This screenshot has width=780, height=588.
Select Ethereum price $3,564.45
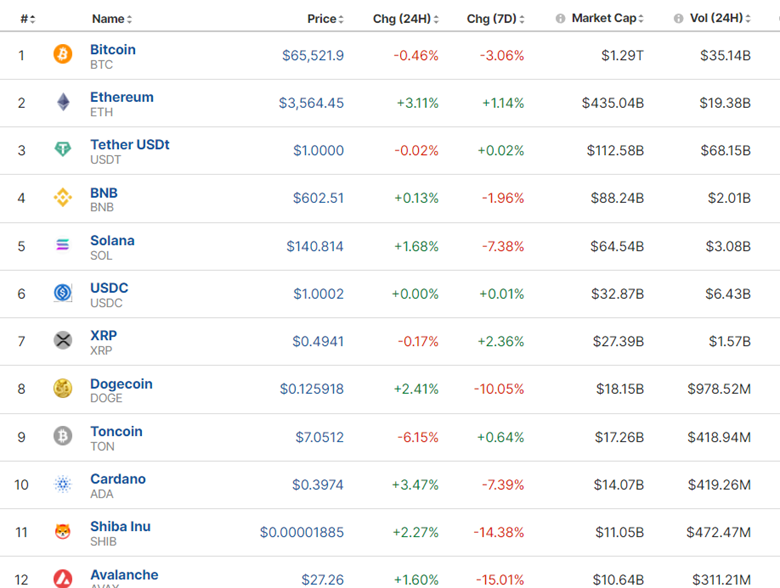point(311,103)
